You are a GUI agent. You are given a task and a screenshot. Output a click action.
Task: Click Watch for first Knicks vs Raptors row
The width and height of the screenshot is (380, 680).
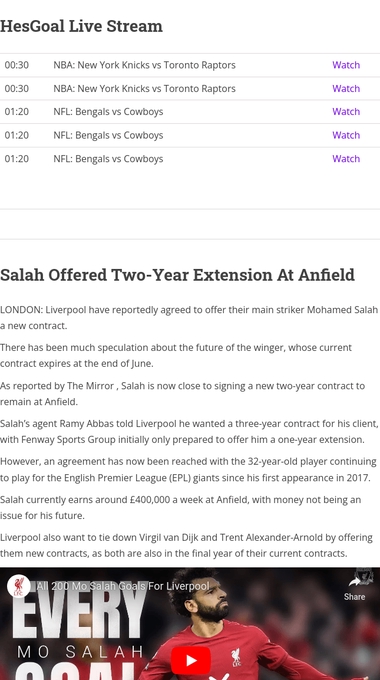pos(346,65)
